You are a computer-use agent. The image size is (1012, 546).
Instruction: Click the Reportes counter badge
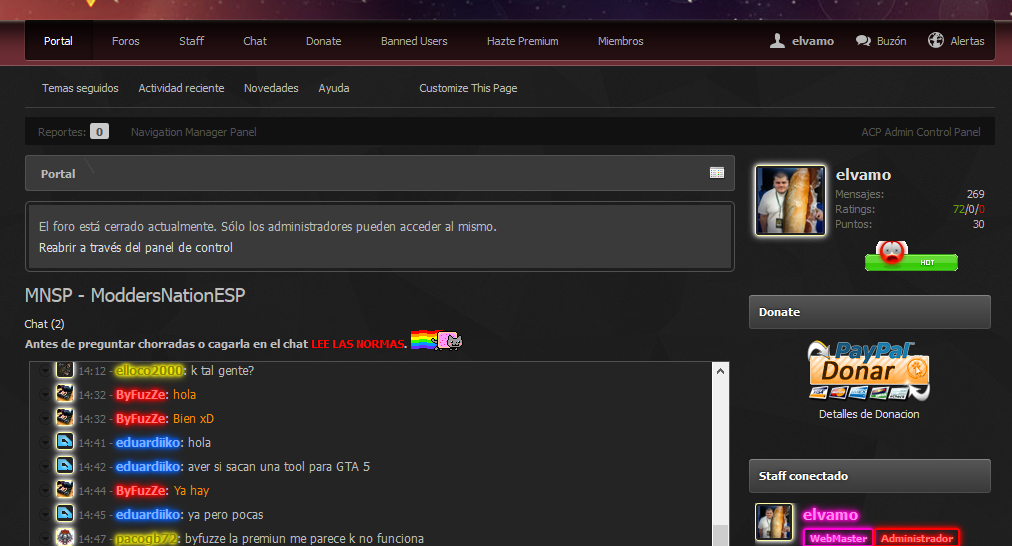click(x=99, y=132)
